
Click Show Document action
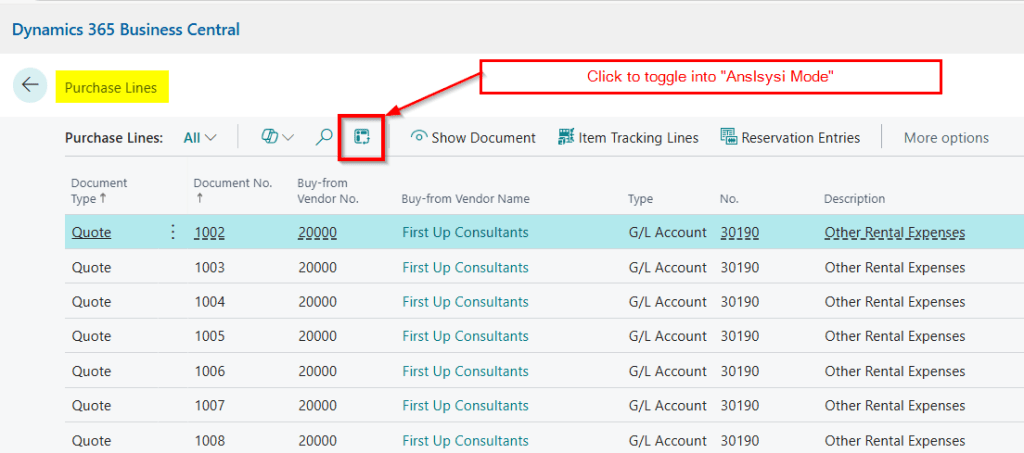pyautogui.click(x=473, y=138)
